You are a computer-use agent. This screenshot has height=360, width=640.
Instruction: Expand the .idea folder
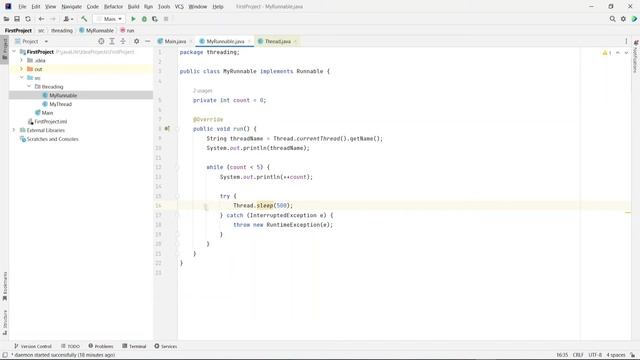pos(22,60)
